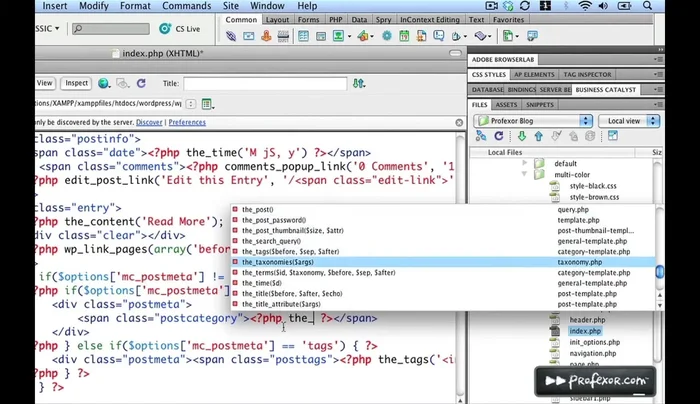Image resolution: width=700 pixels, height=404 pixels.
Task: Click the CS Live button icon
Action: coord(167,29)
